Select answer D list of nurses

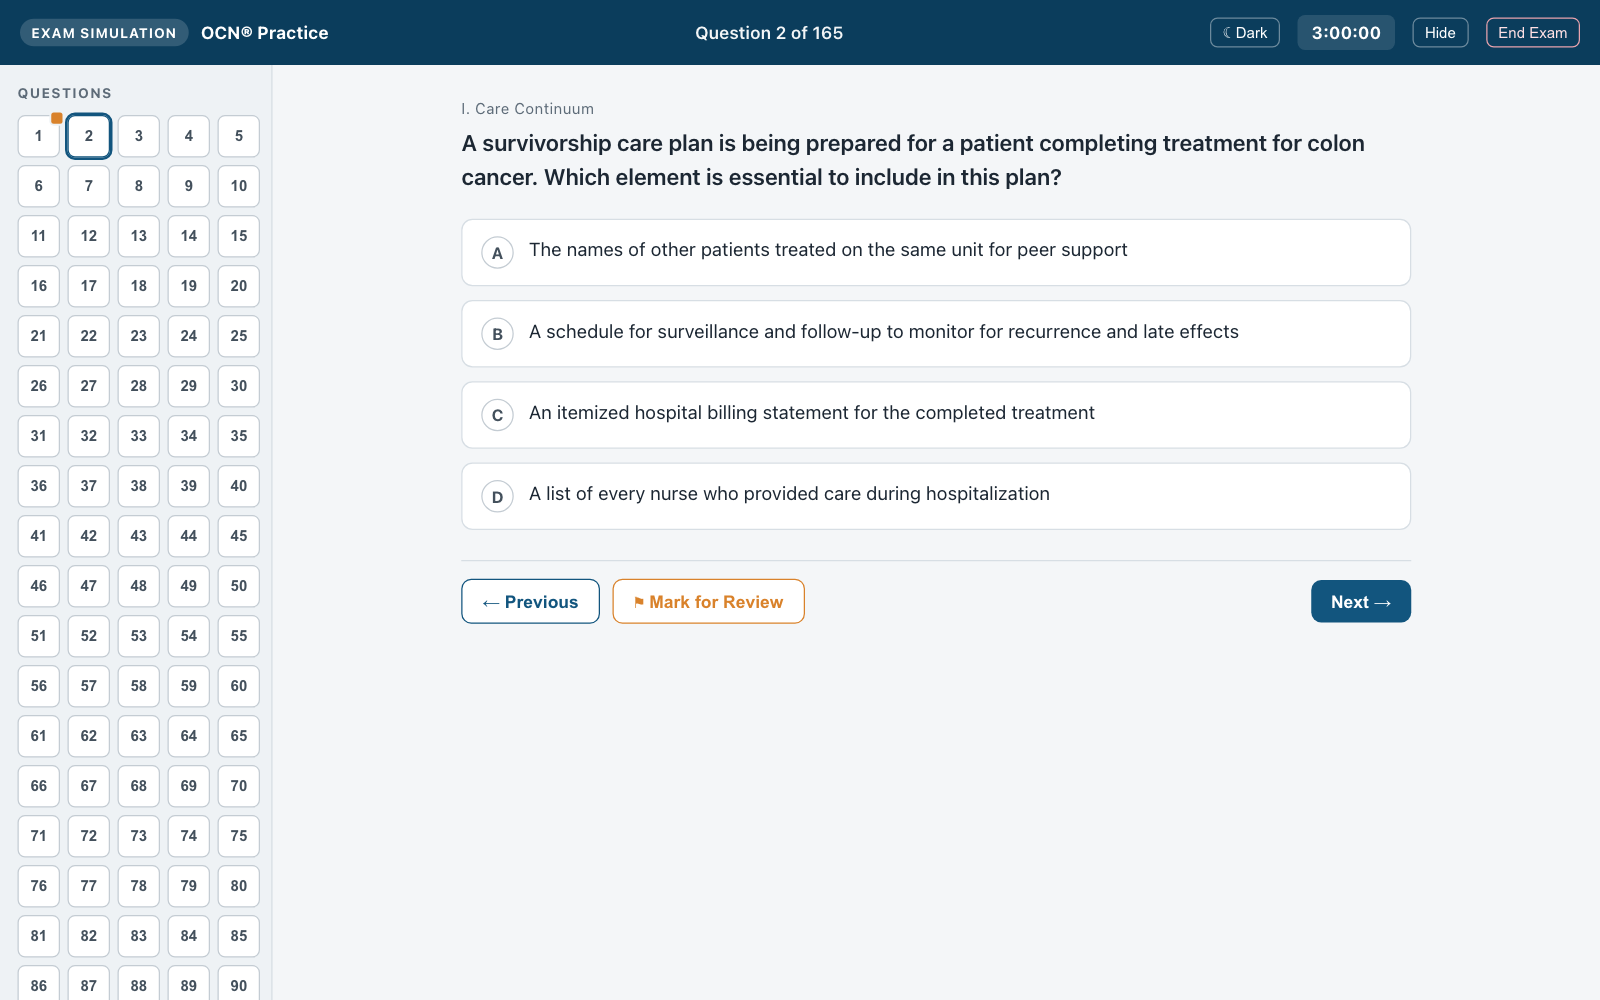(x=936, y=496)
